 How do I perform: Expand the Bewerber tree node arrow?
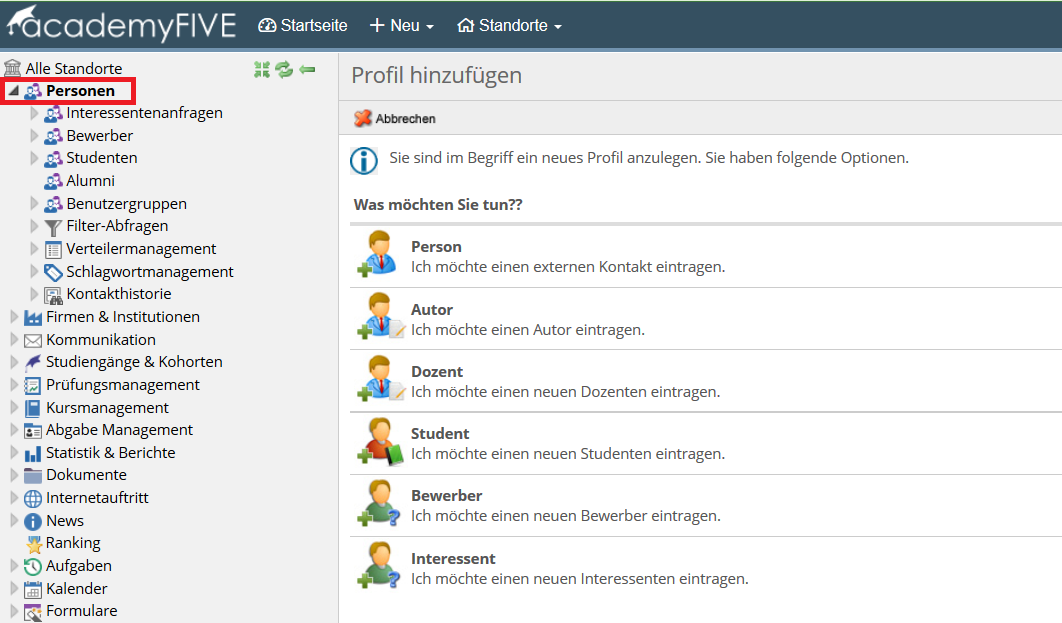tap(34, 135)
